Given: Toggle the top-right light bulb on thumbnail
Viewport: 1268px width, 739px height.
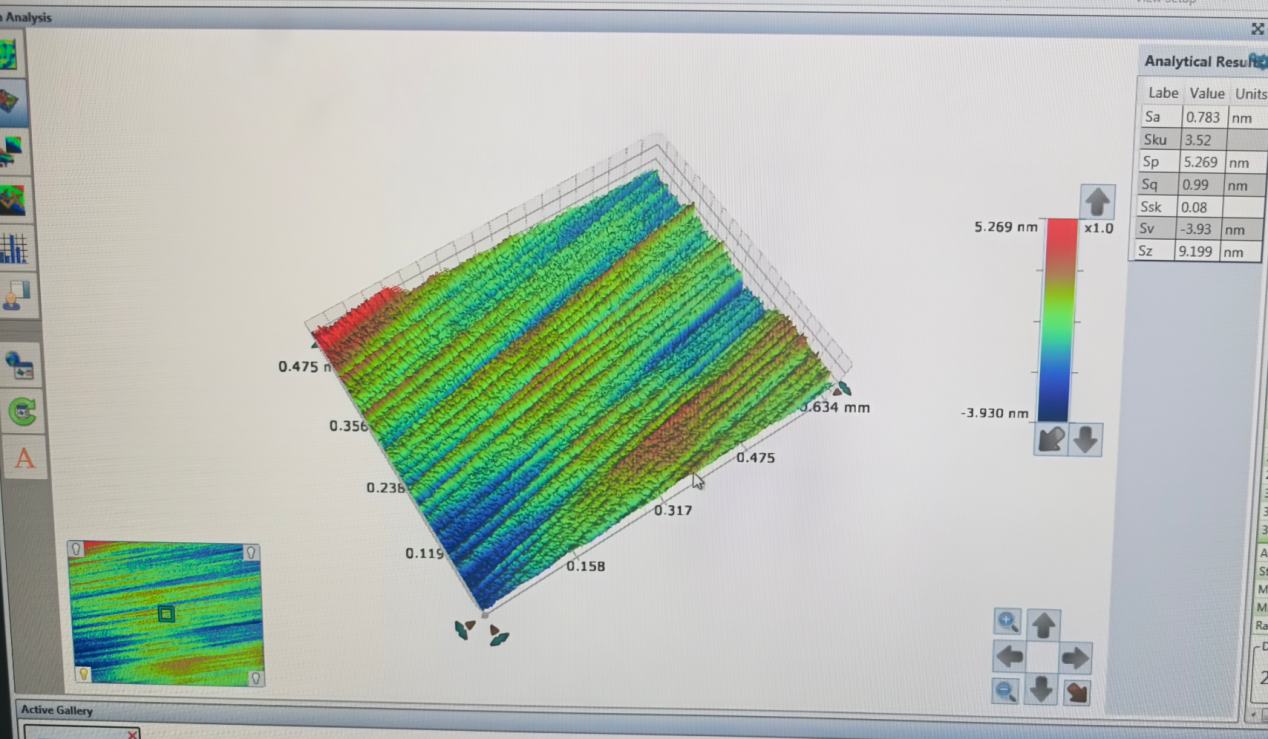Looking at the screenshot, I should [251, 552].
